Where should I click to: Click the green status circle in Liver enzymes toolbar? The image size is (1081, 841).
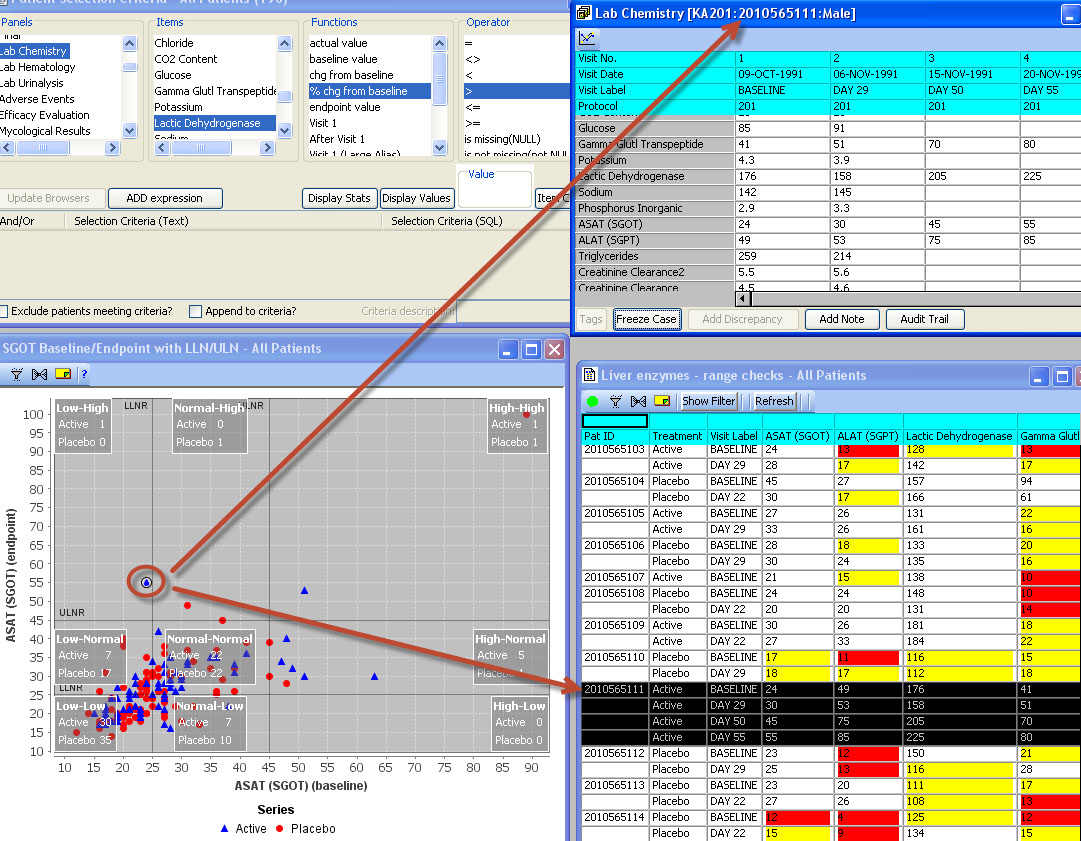click(592, 401)
